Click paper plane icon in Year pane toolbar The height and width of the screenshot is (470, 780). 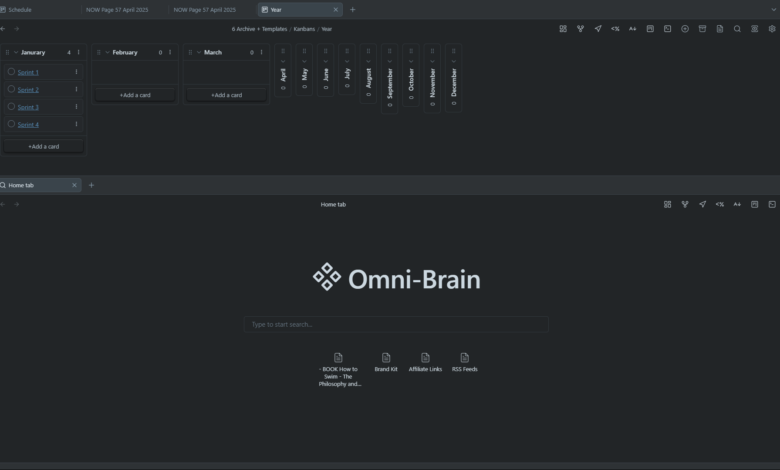[x=598, y=29]
